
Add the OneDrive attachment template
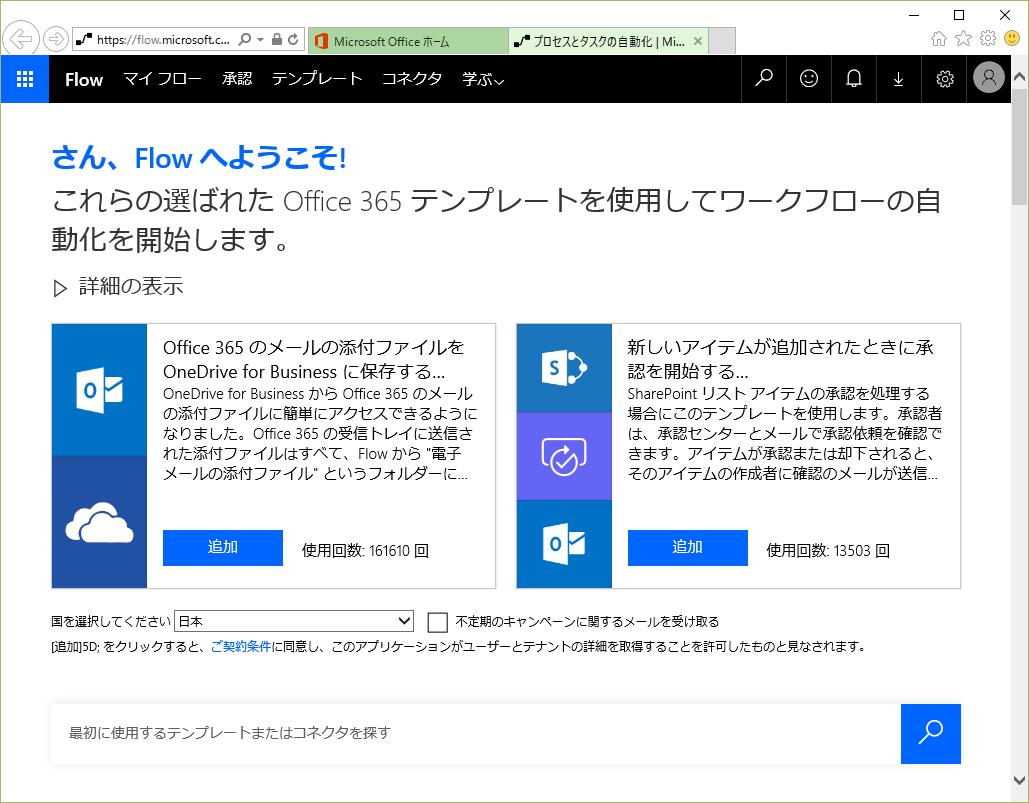[222, 547]
